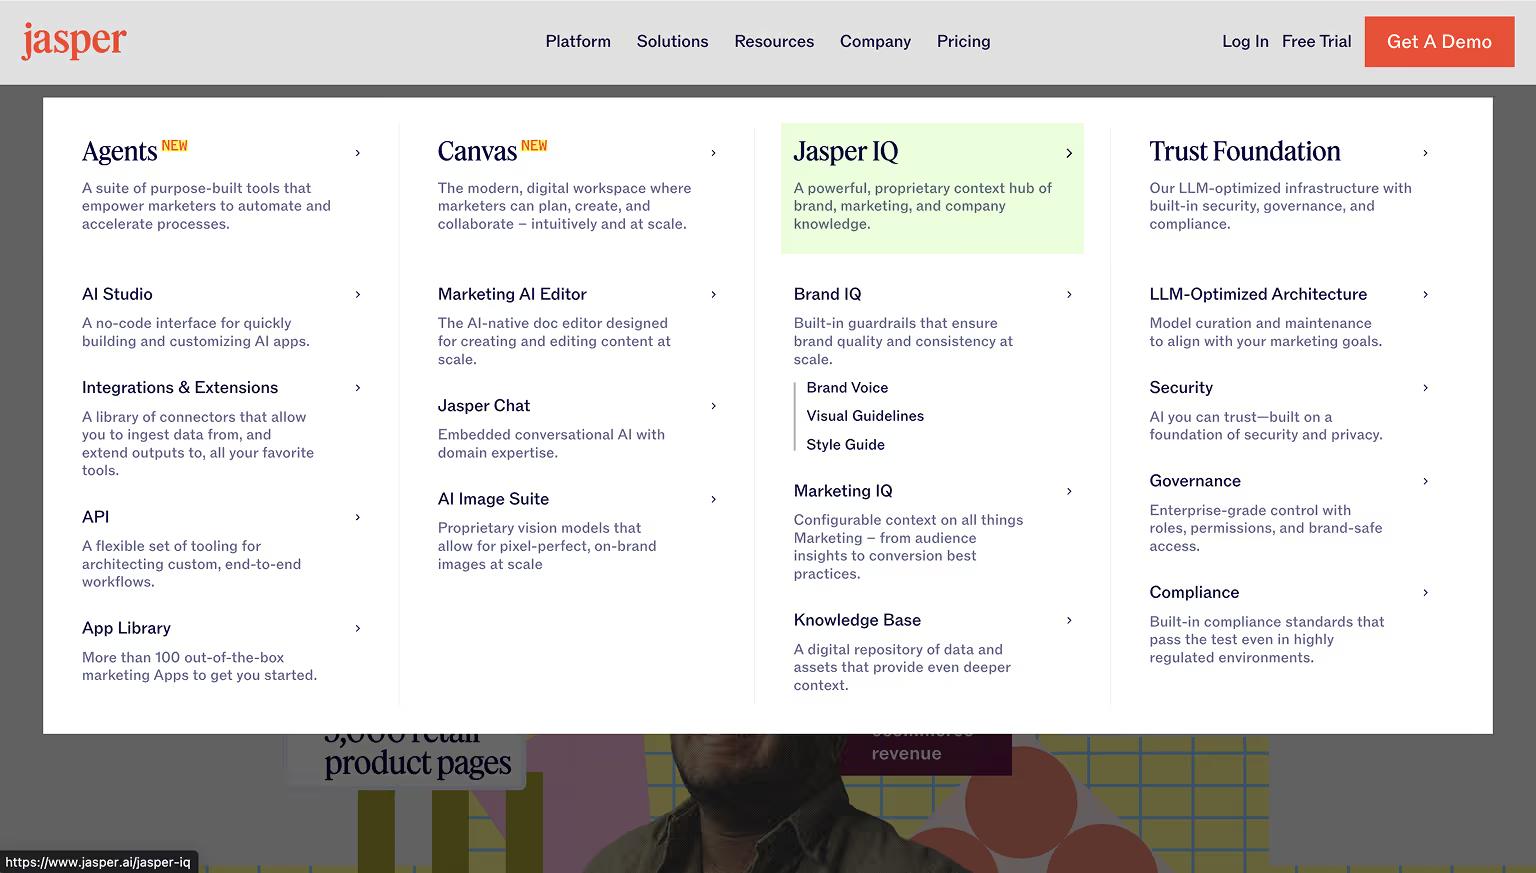The width and height of the screenshot is (1536, 873).
Task: Click the arrow beside Knowledge Base
Action: 1069,620
